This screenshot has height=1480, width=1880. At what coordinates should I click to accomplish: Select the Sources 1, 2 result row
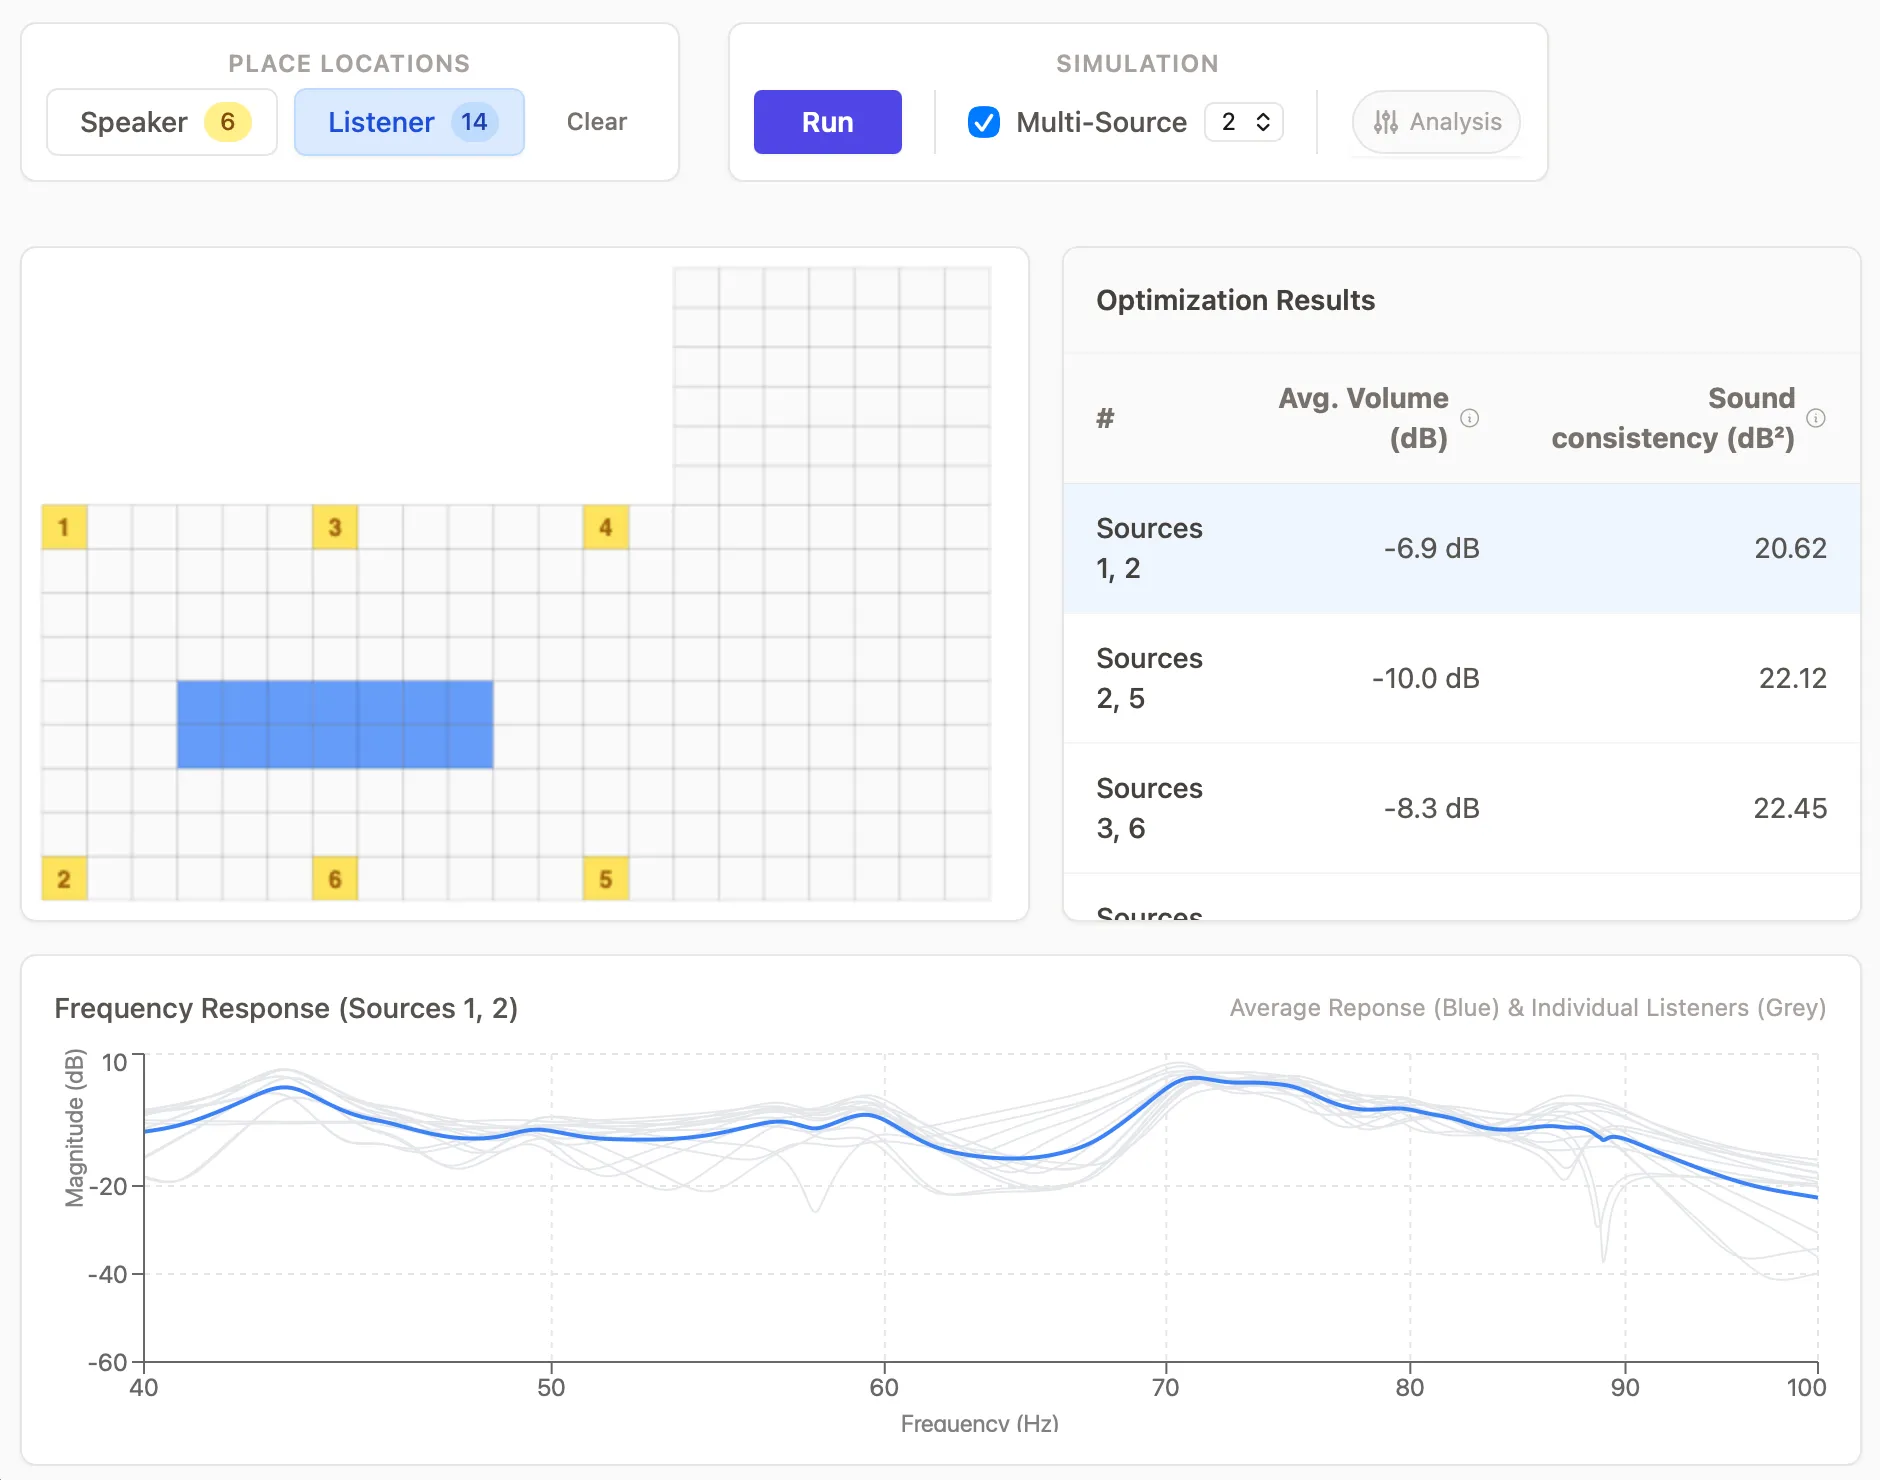[1460, 548]
